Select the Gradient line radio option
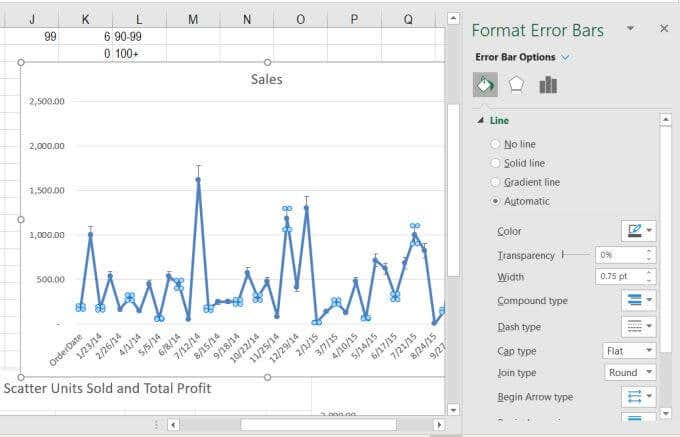Image resolution: width=680 pixels, height=437 pixels. point(496,182)
